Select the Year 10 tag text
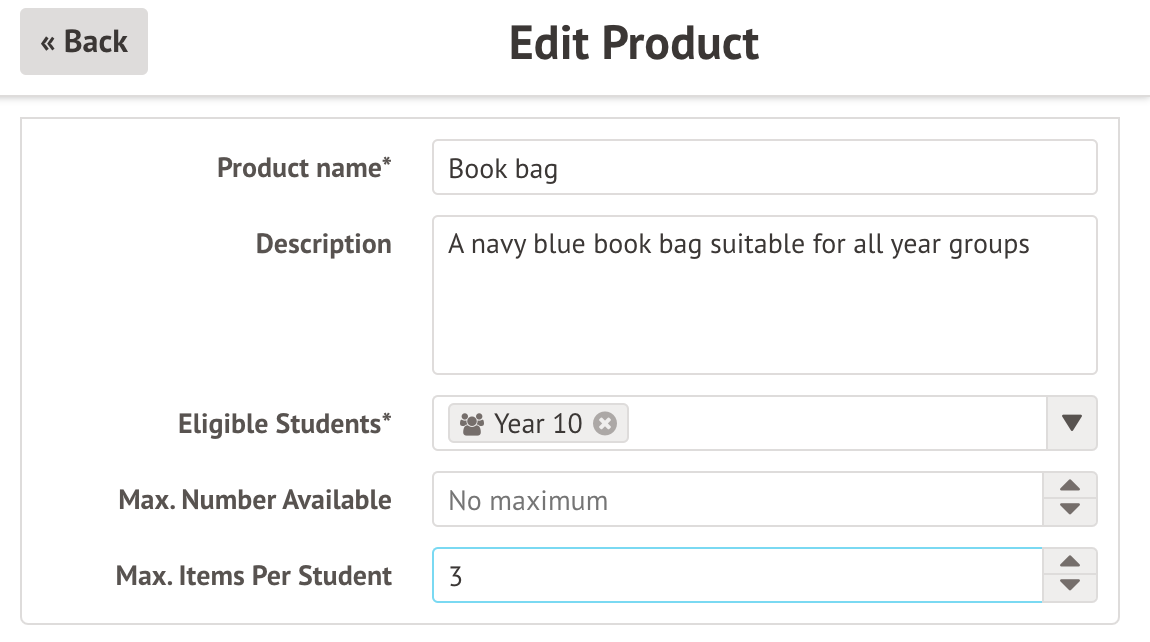 click(x=538, y=424)
